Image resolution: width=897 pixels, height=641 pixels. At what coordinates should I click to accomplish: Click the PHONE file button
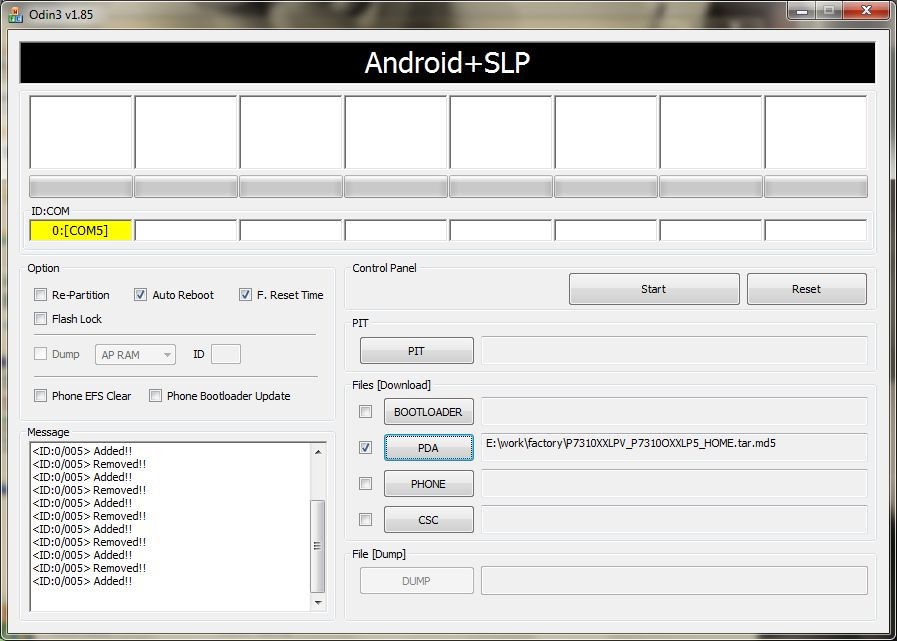[428, 484]
